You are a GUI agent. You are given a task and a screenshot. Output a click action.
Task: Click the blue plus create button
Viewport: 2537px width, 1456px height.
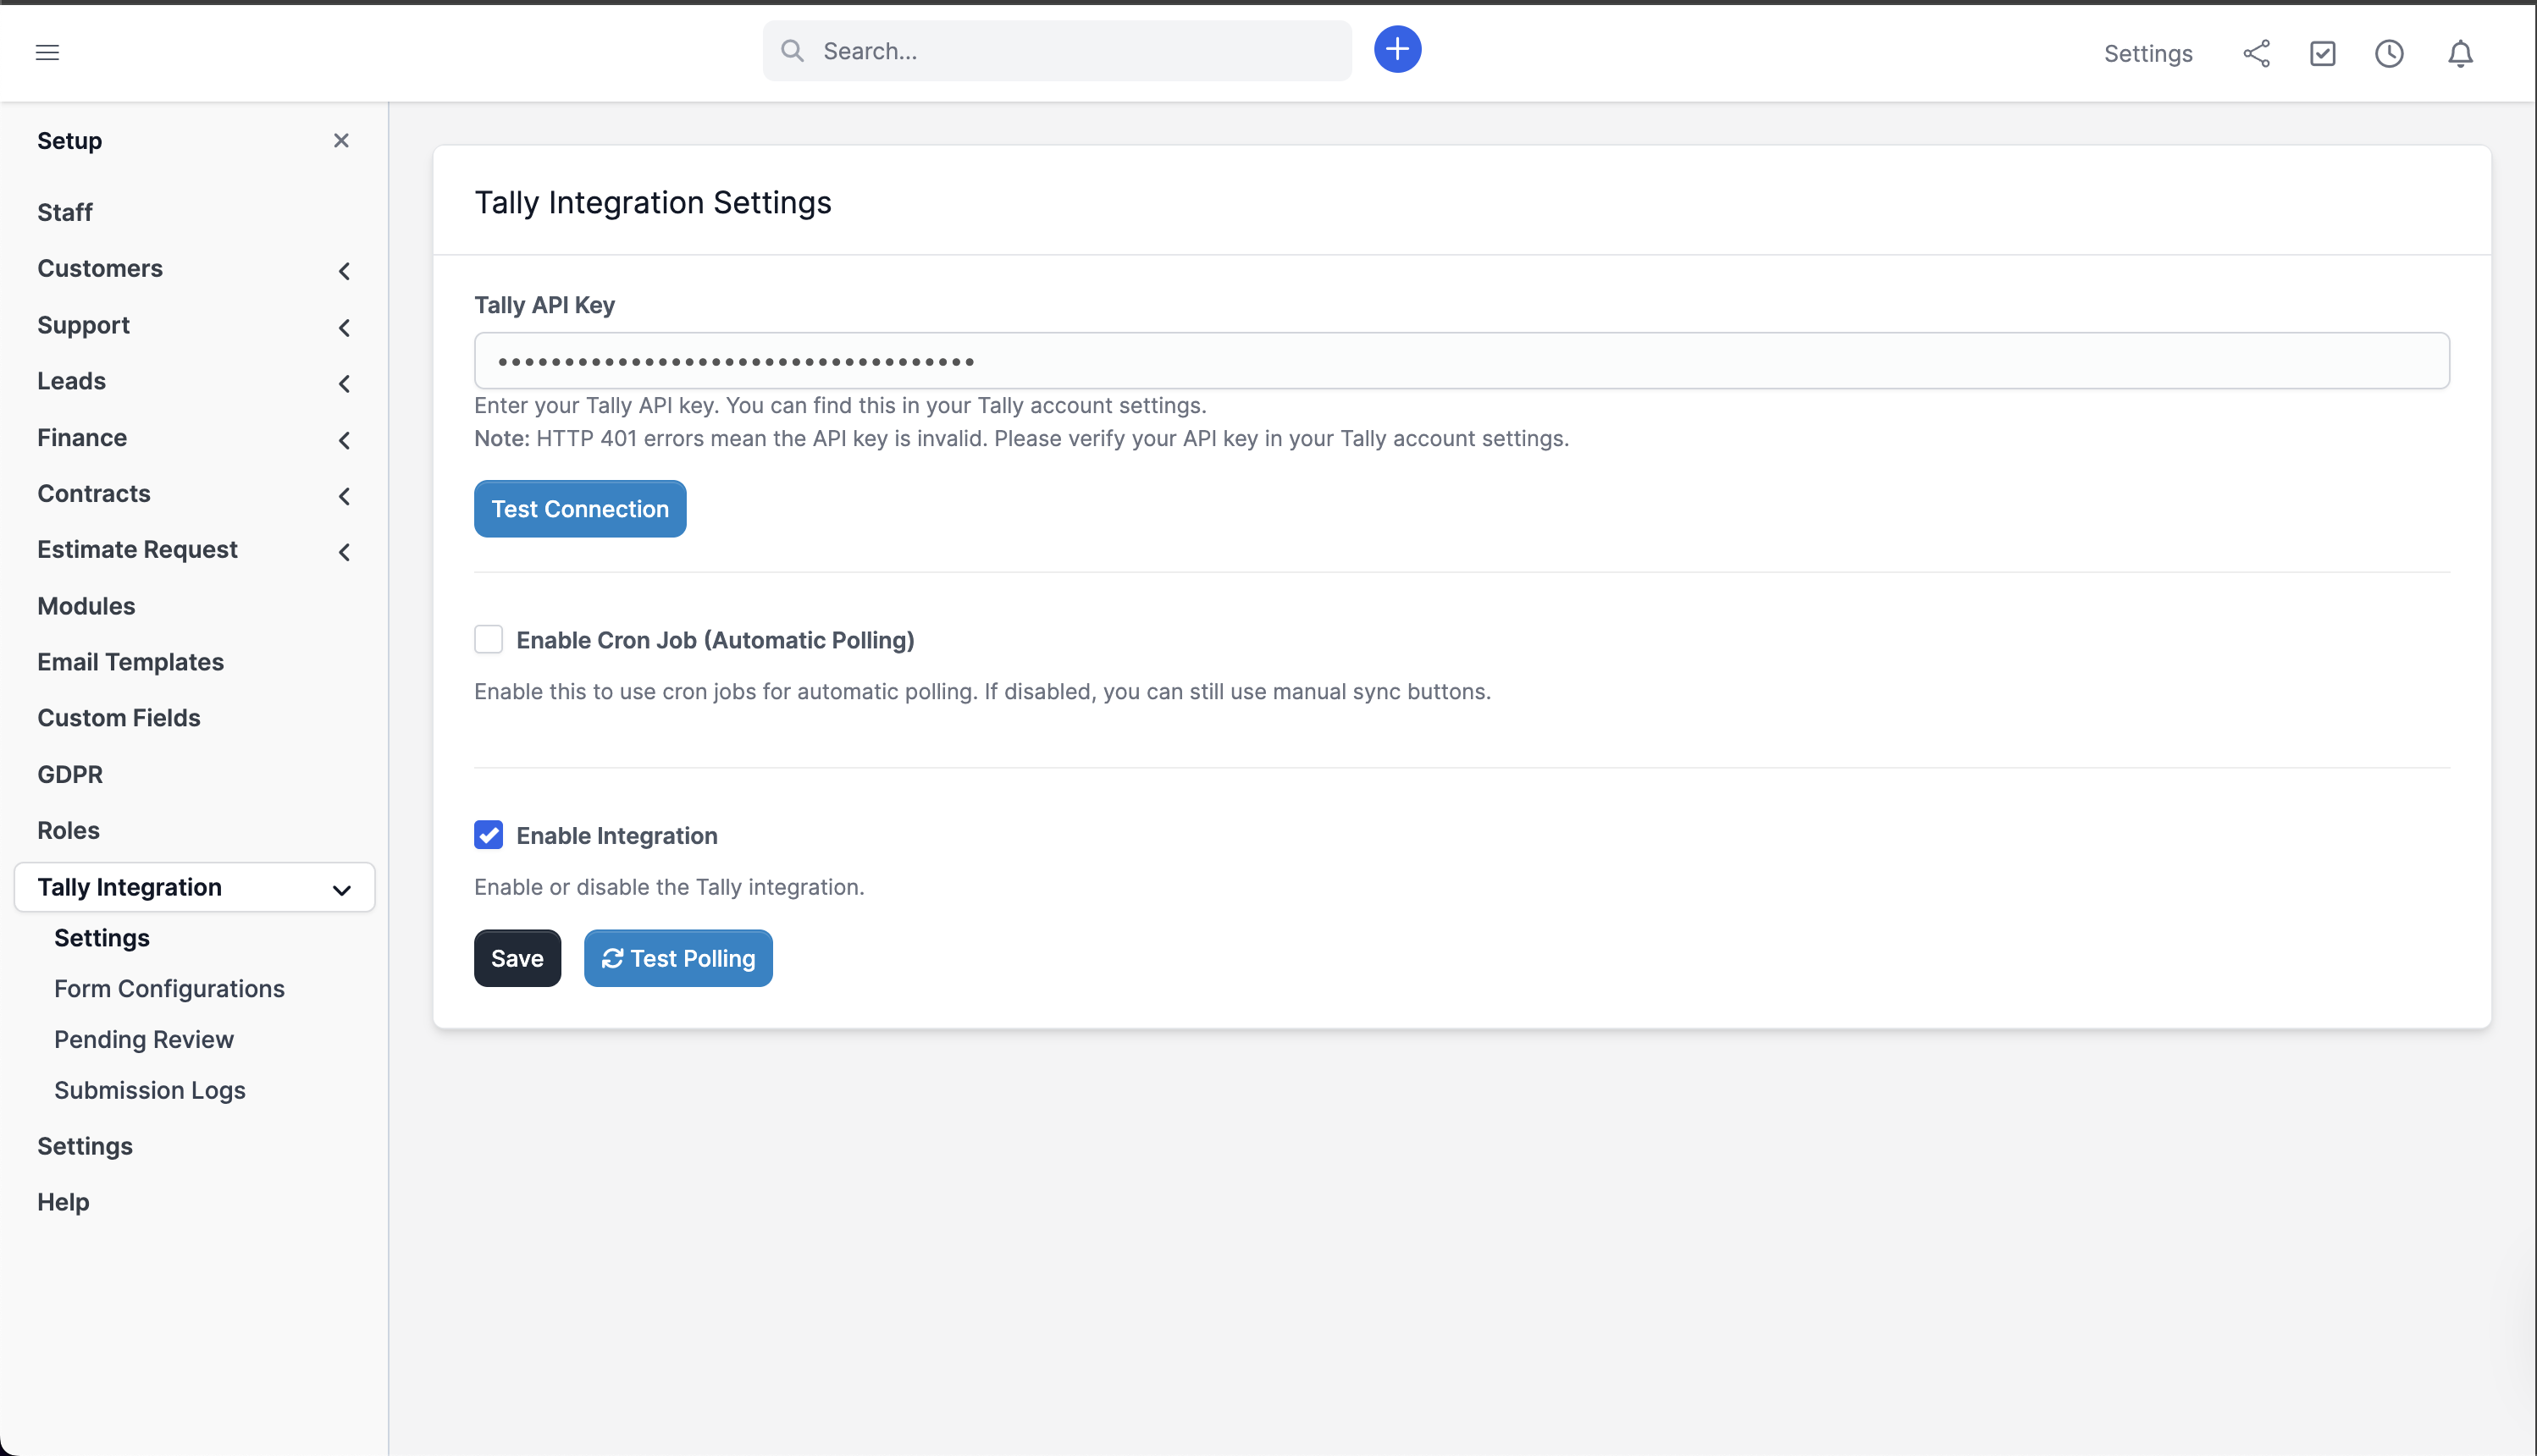1397,49
